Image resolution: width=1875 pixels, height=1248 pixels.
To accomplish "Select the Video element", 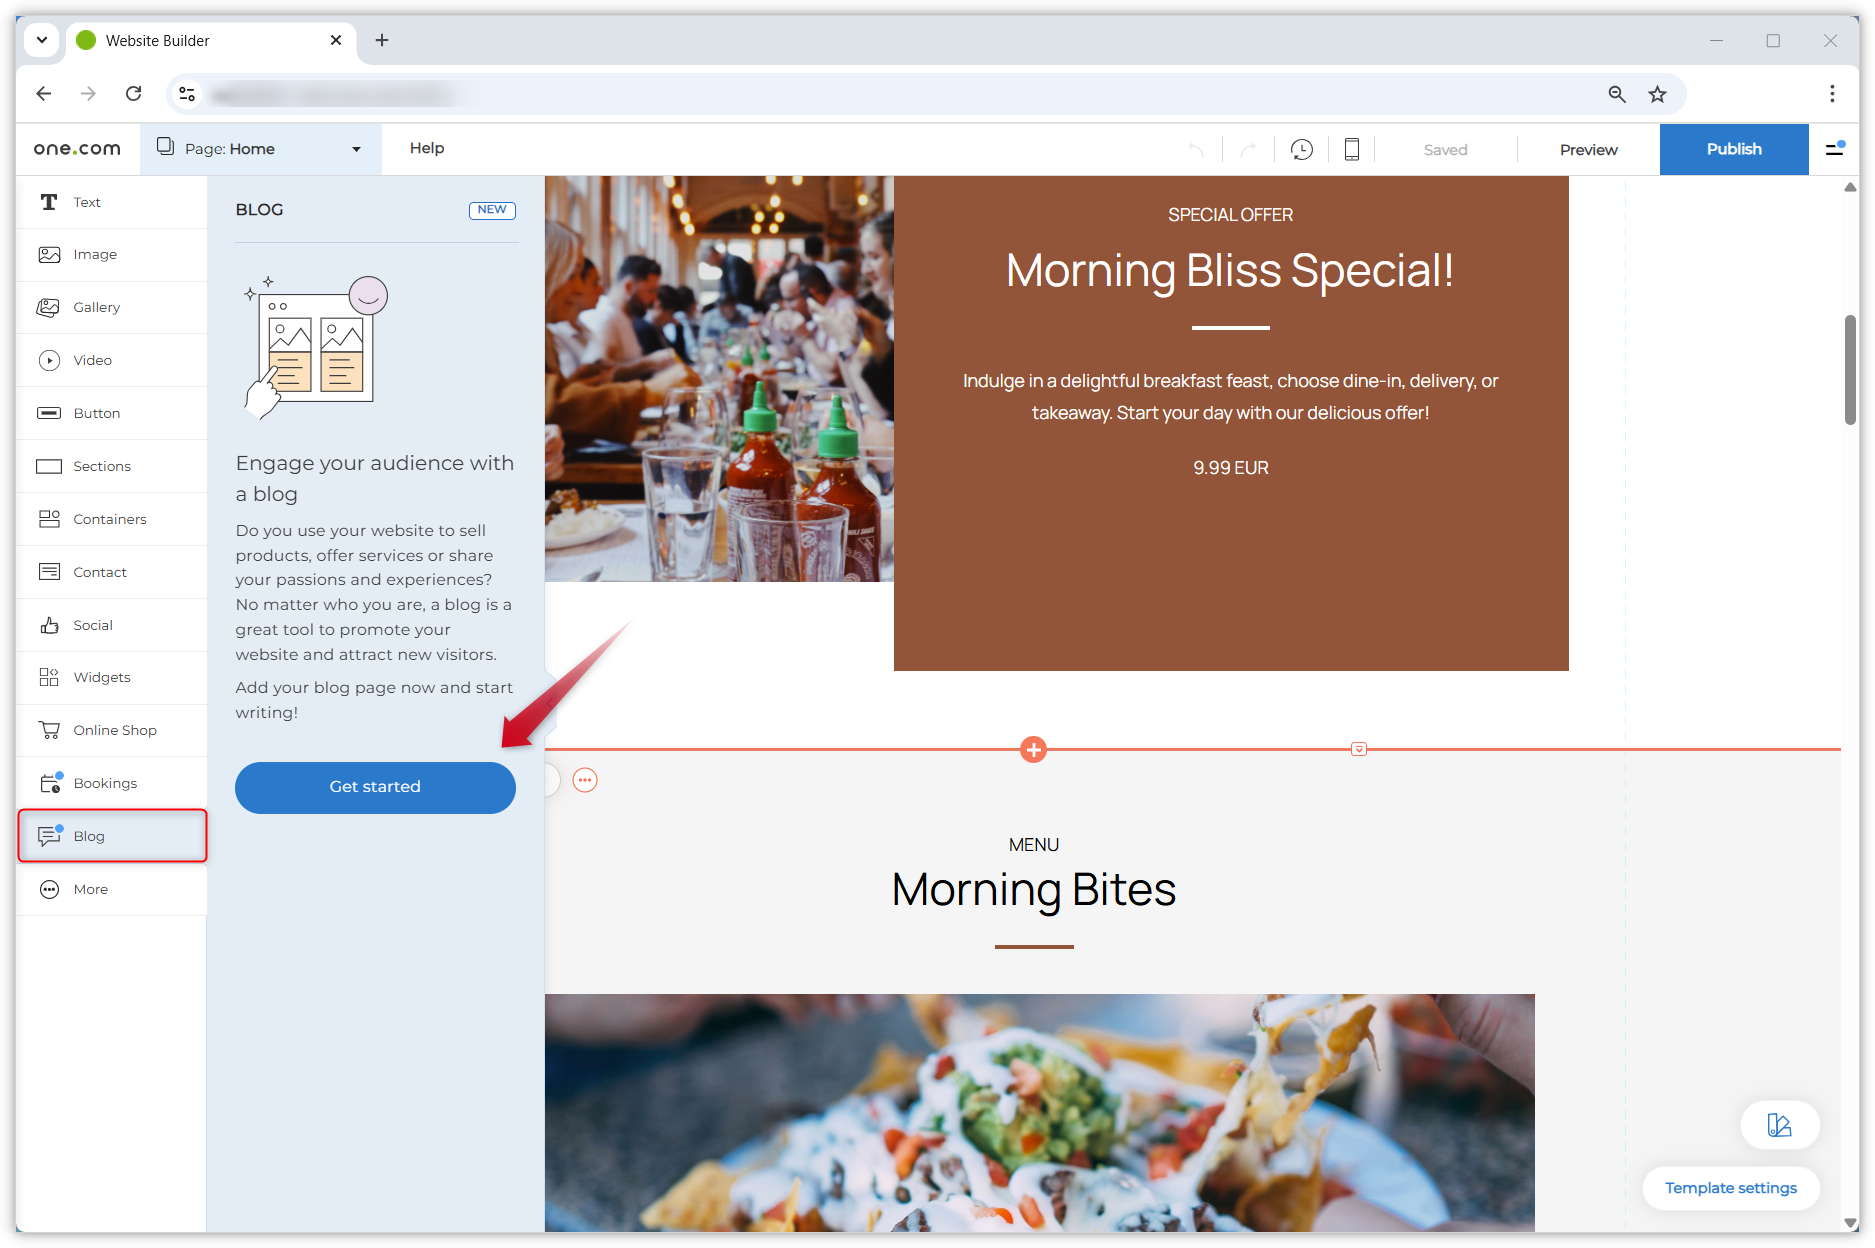I will point(92,360).
